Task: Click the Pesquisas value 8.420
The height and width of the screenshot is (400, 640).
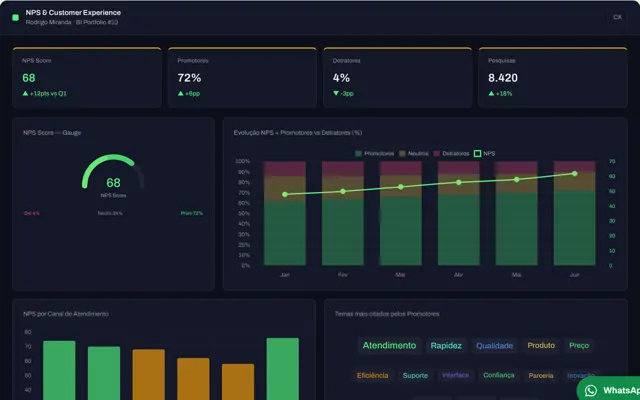Action: pyautogui.click(x=503, y=78)
